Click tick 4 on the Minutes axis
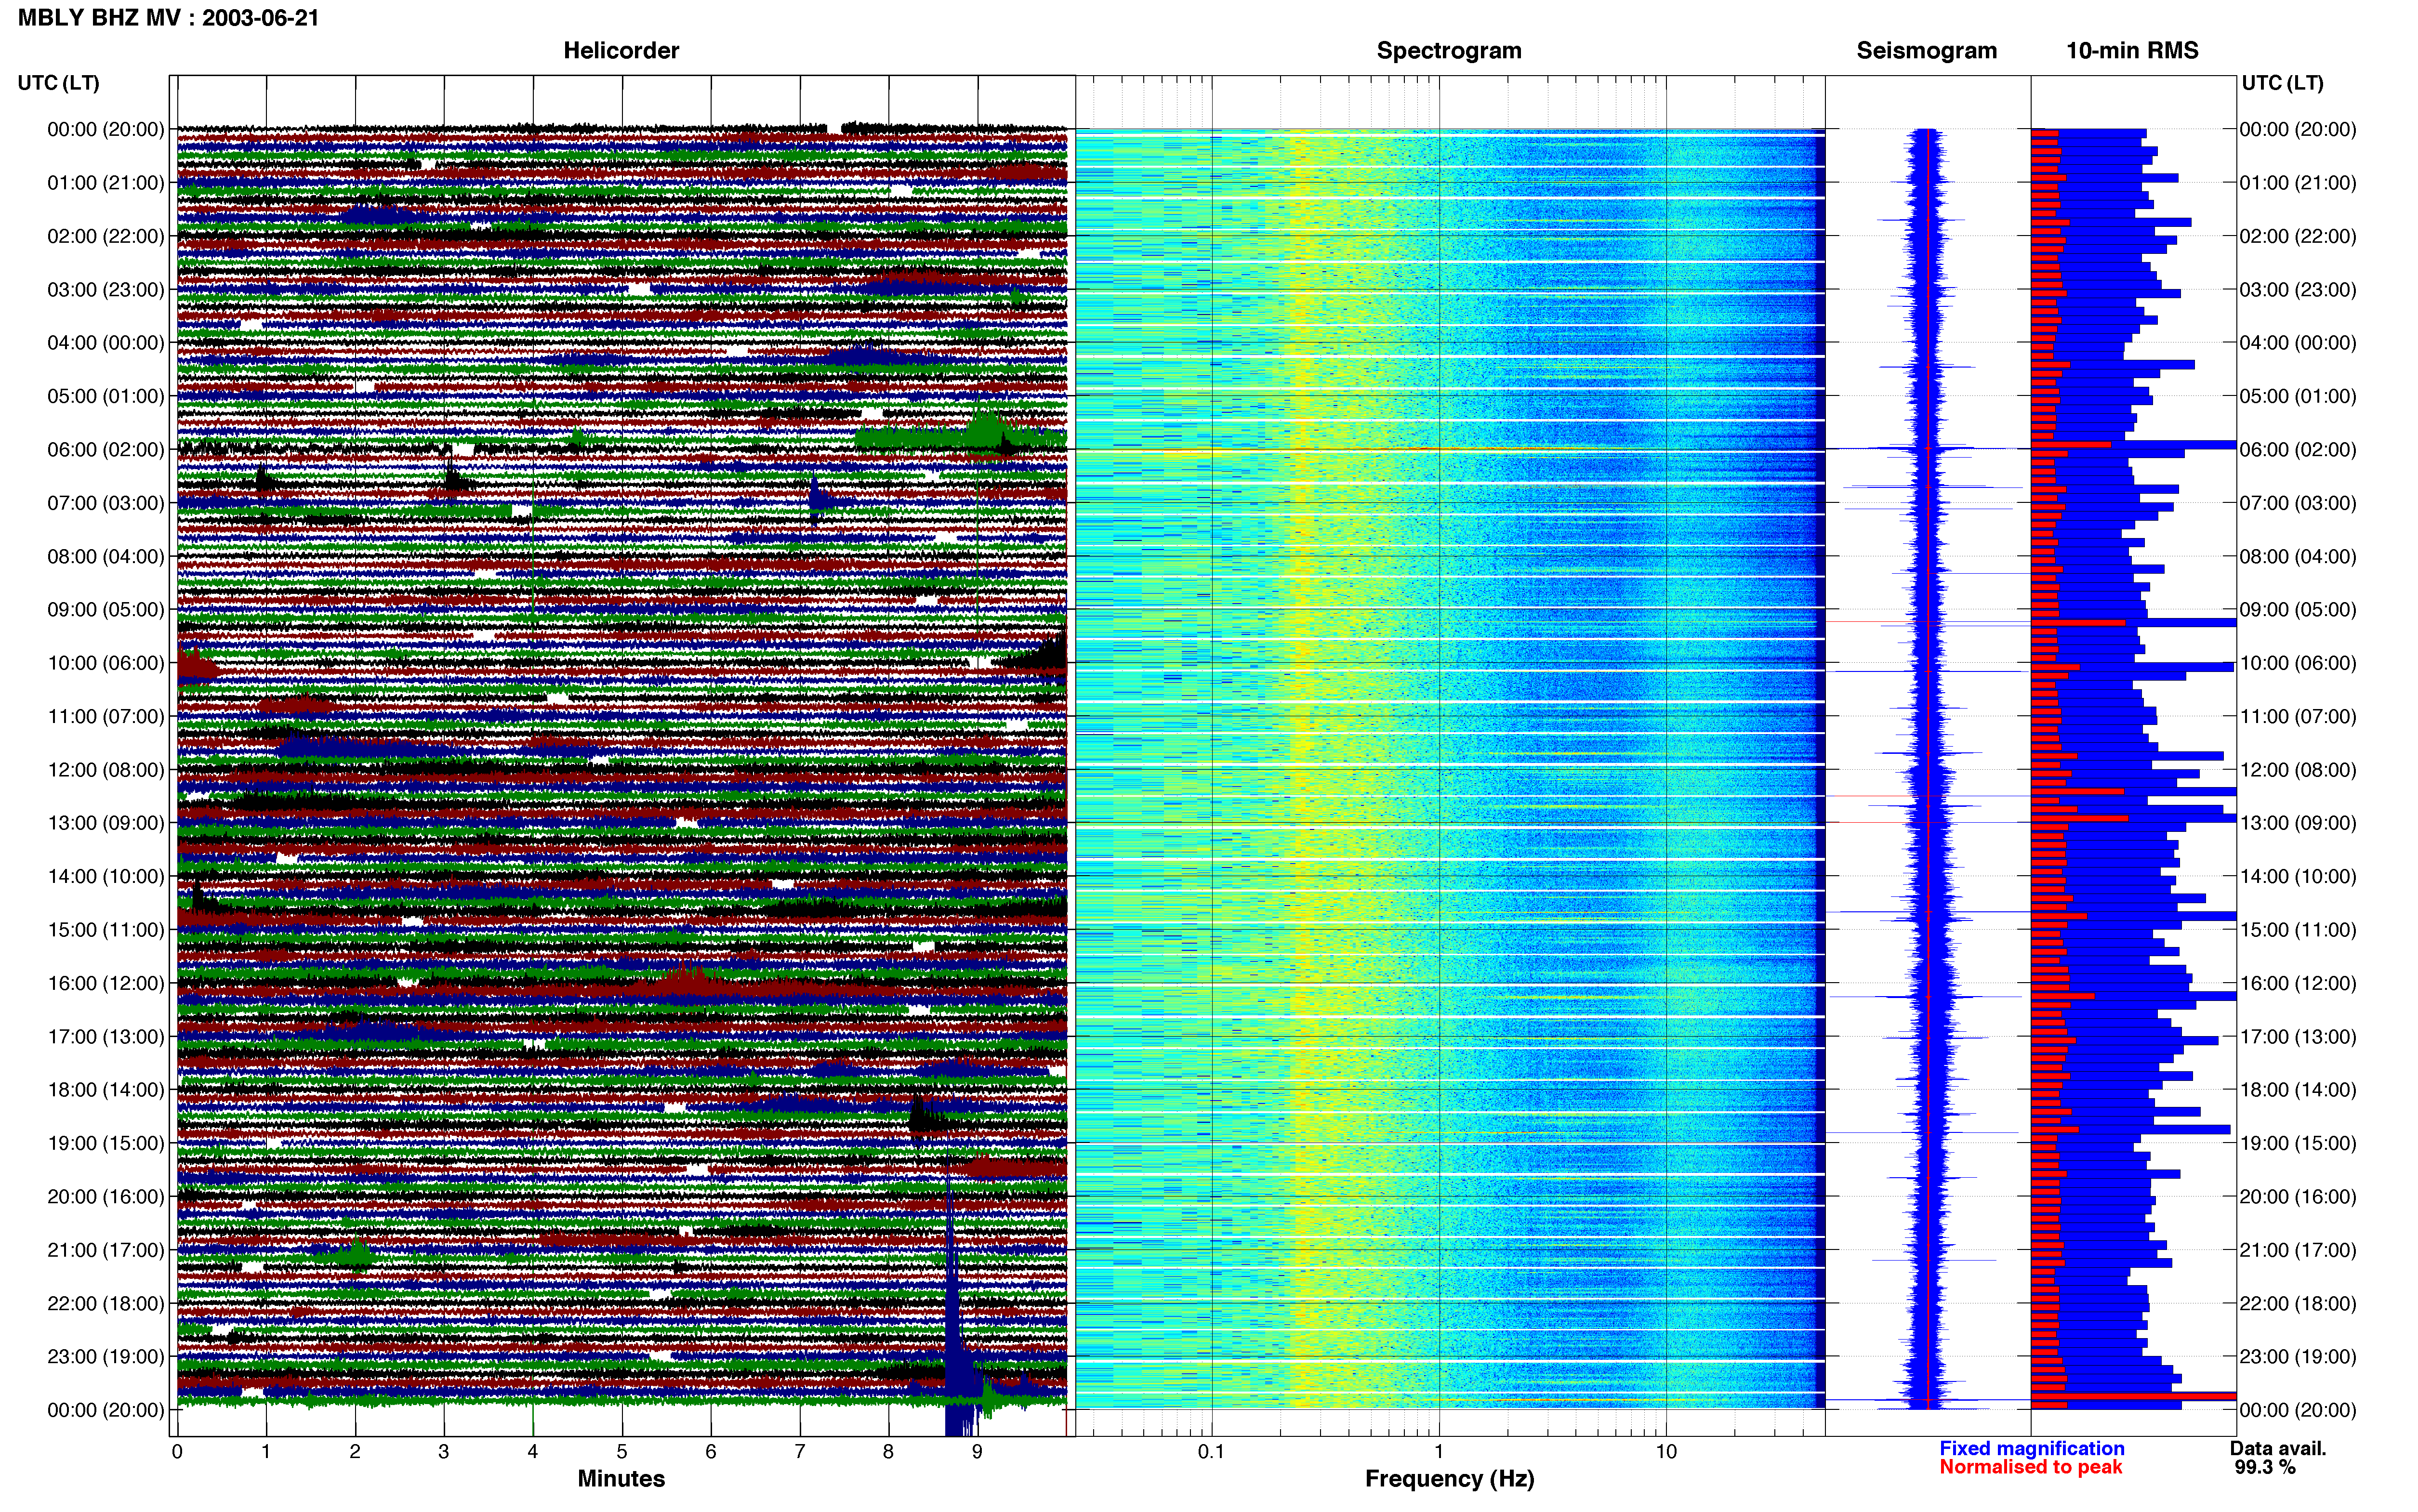The image size is (2418, 1512). pyautogui.click(x=533, y=1451)
